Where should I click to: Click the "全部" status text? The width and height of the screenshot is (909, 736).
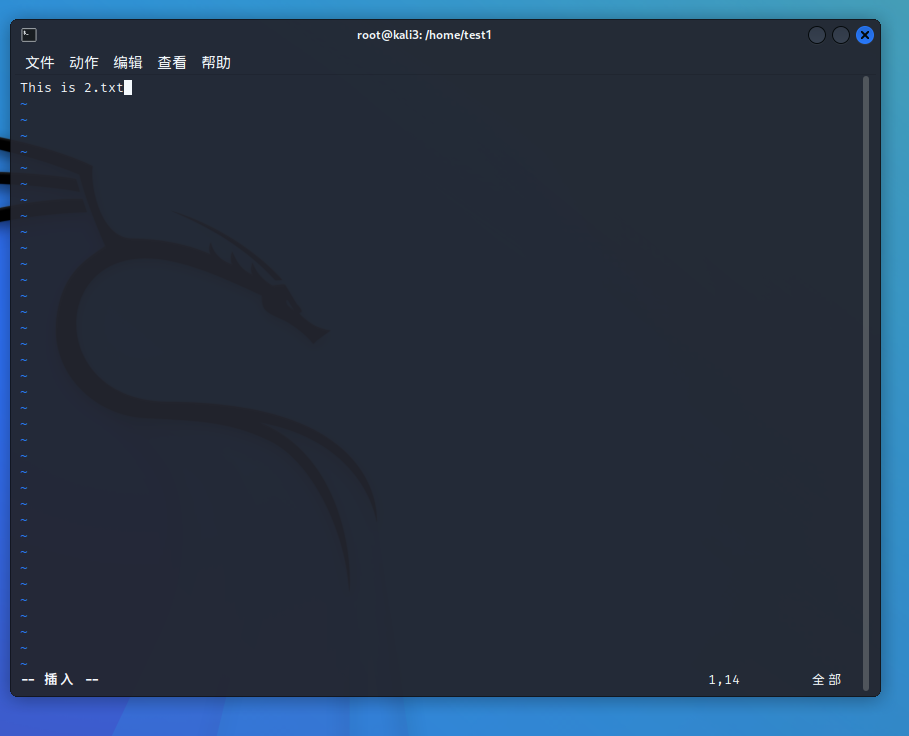pyautogui.click(x=826, y=679)
